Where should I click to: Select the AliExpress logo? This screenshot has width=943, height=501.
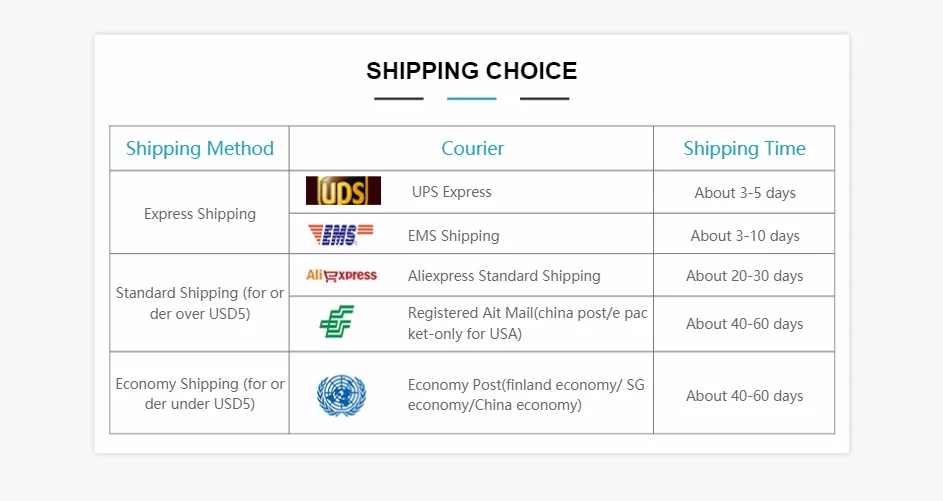point(341,275)
